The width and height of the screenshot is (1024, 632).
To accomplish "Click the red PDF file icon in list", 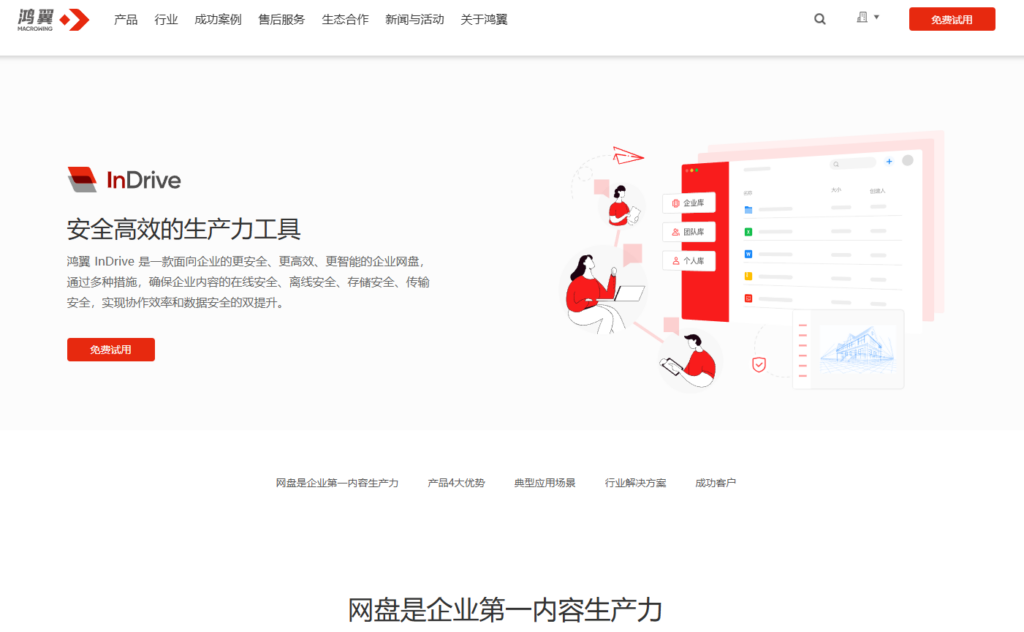I will point(748,298).
